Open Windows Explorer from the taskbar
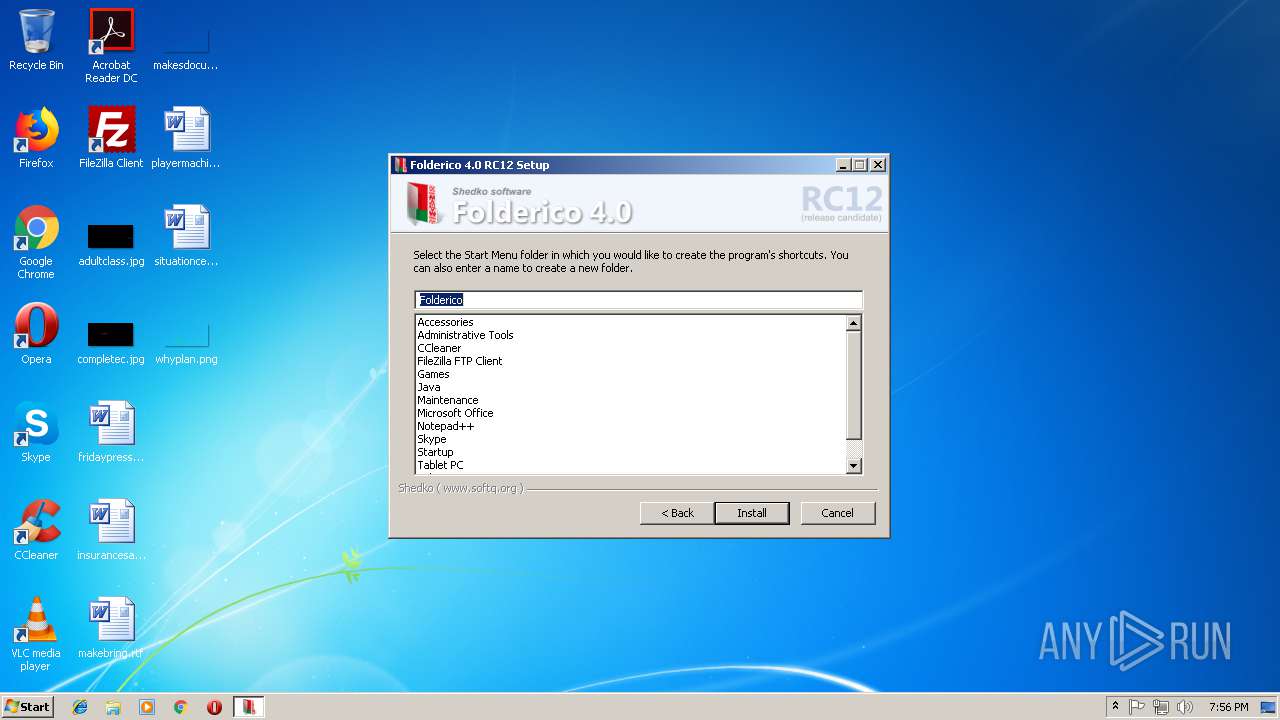 tap(113, 707)
